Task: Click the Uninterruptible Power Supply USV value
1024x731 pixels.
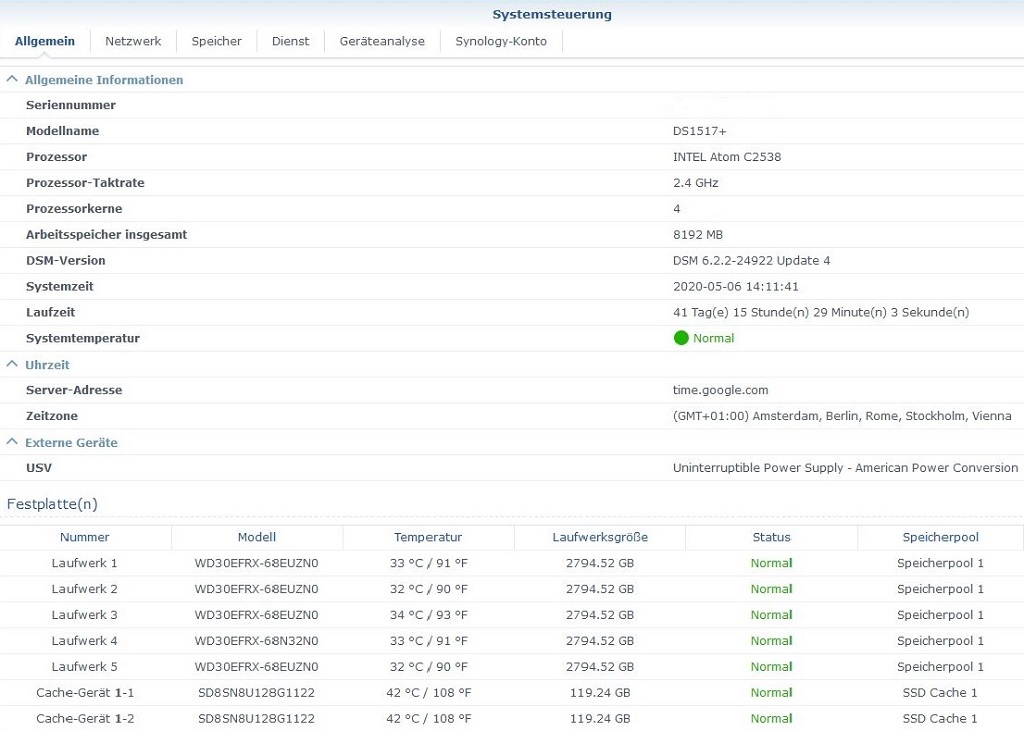Action: pos(845,468)
